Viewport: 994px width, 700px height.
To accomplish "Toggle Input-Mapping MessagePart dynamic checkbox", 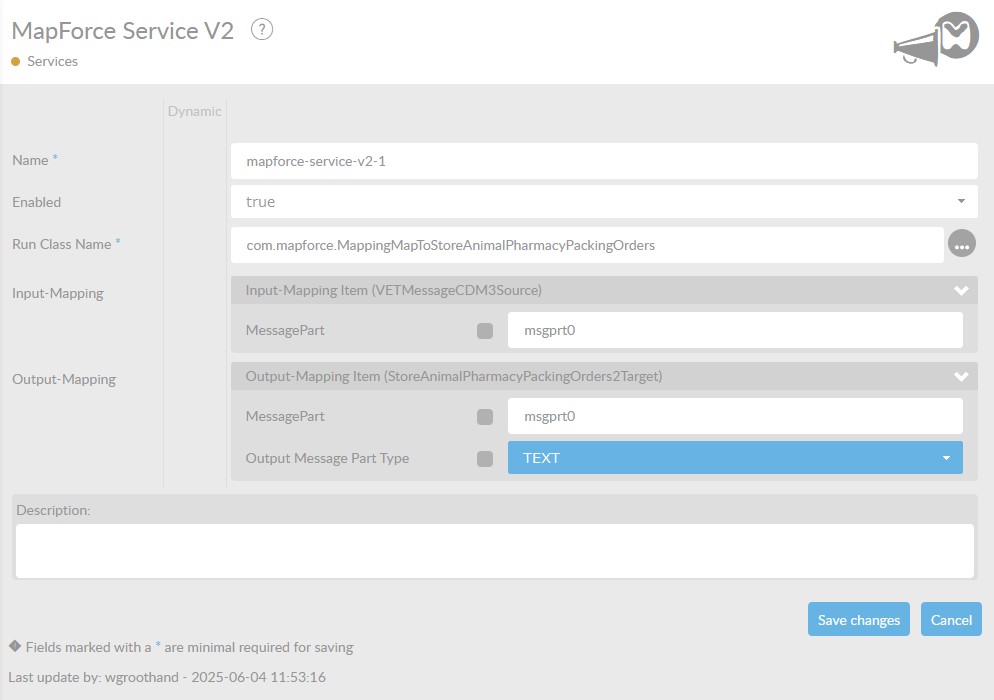I will 485,331.
